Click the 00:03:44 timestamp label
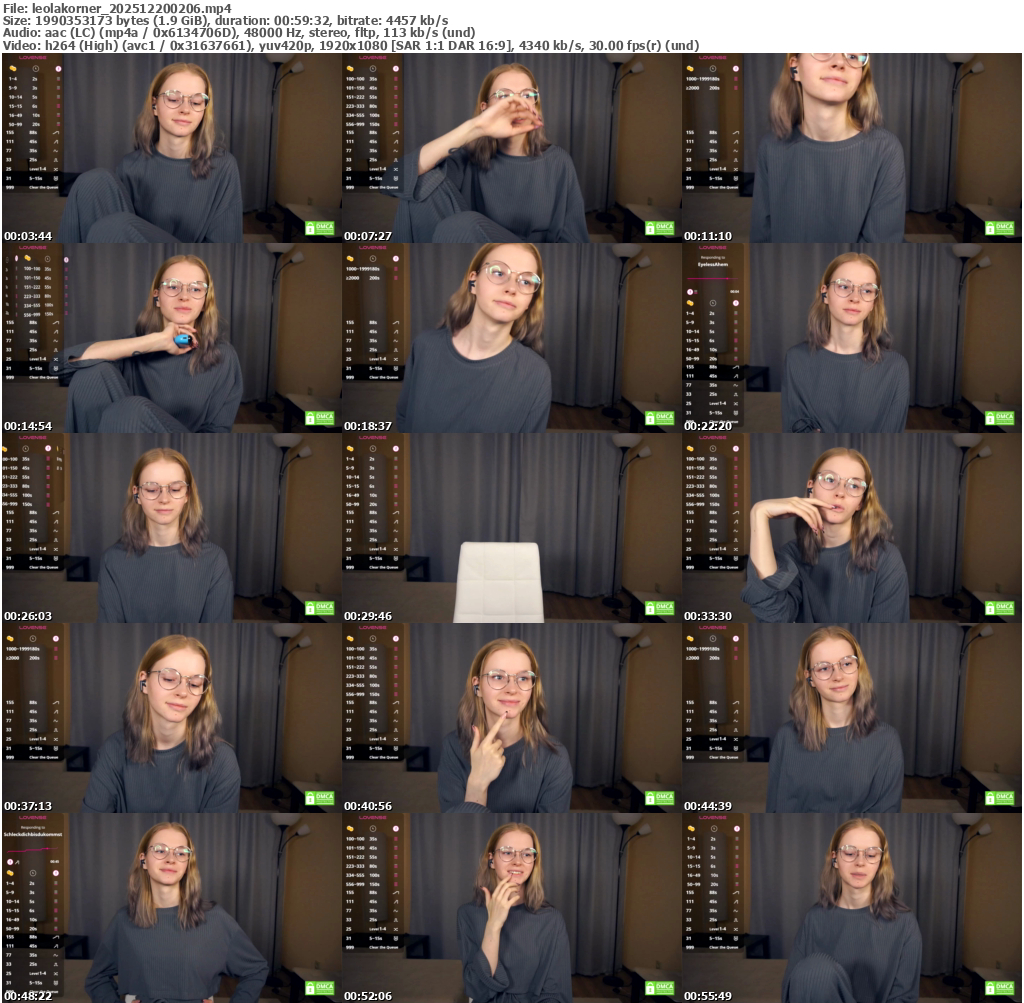 (28, 236)
